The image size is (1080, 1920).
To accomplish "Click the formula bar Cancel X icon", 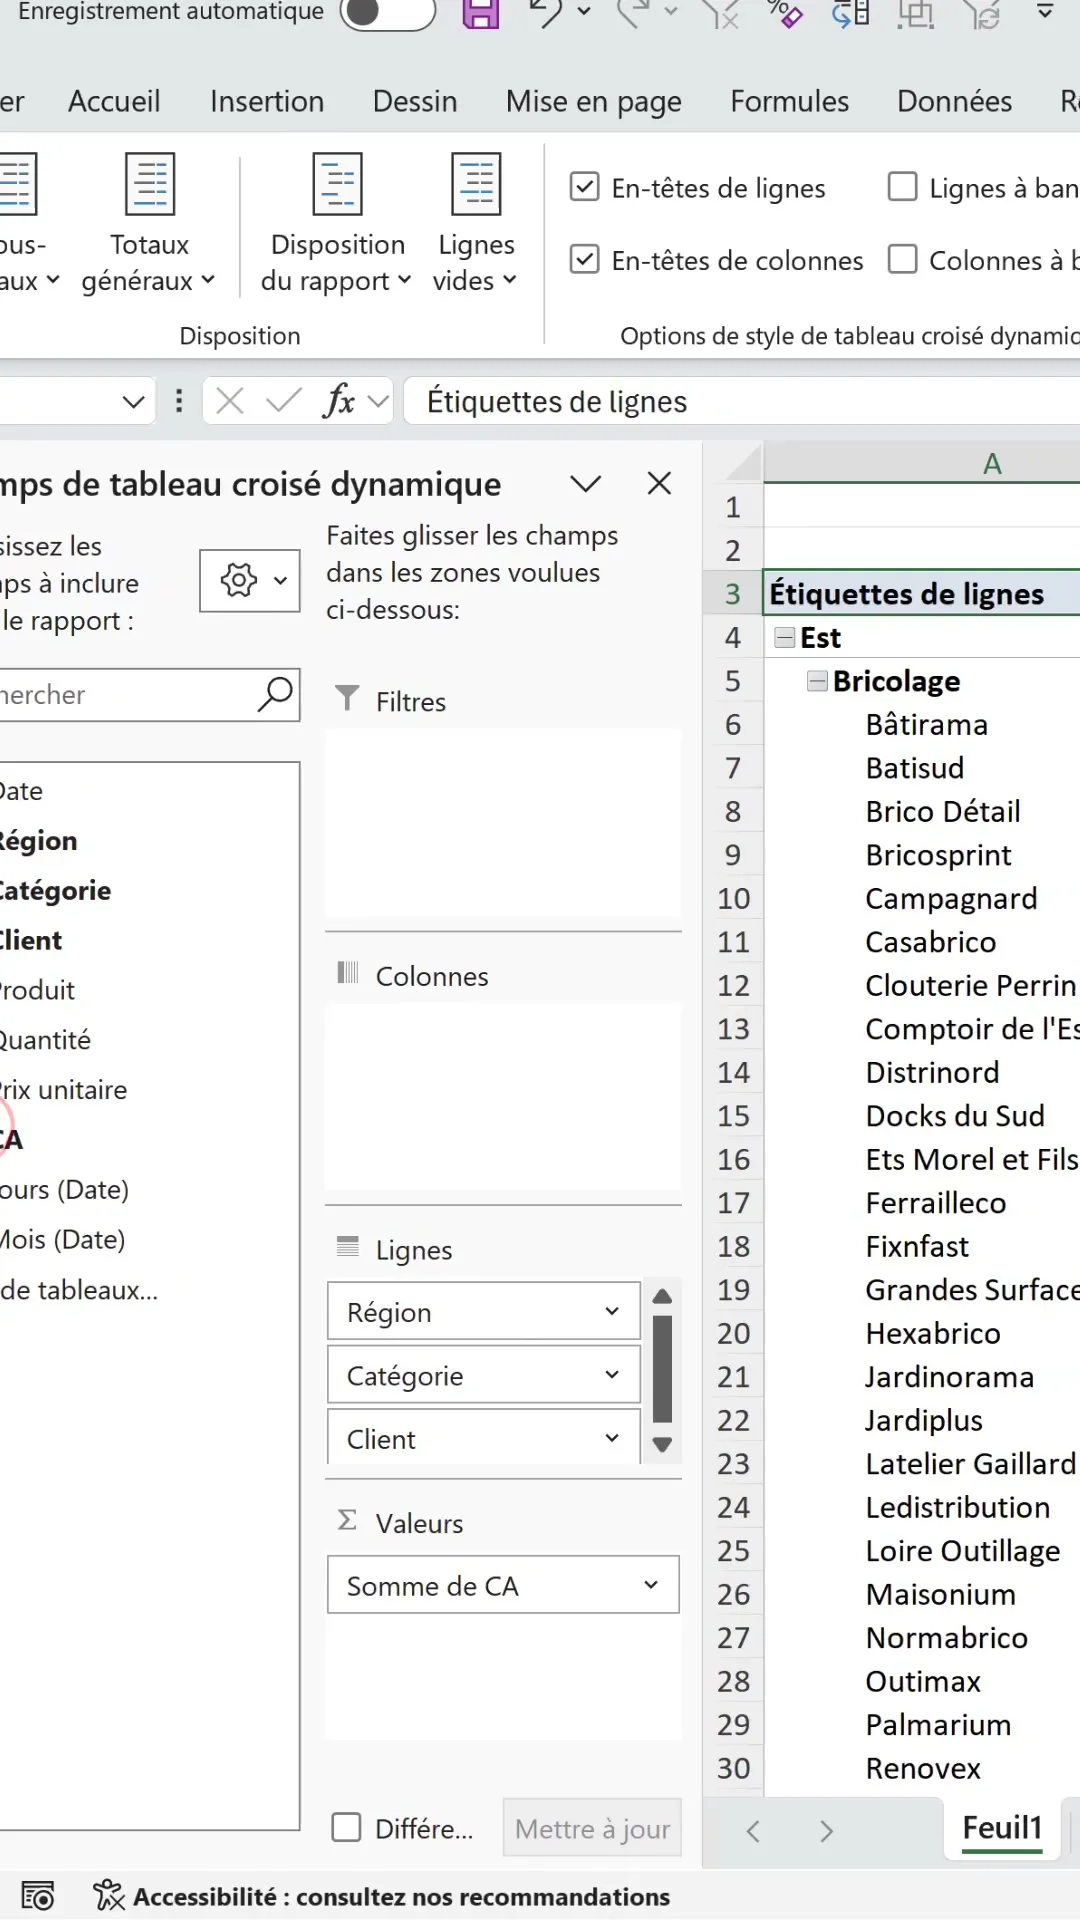I will tap(230, 401).
